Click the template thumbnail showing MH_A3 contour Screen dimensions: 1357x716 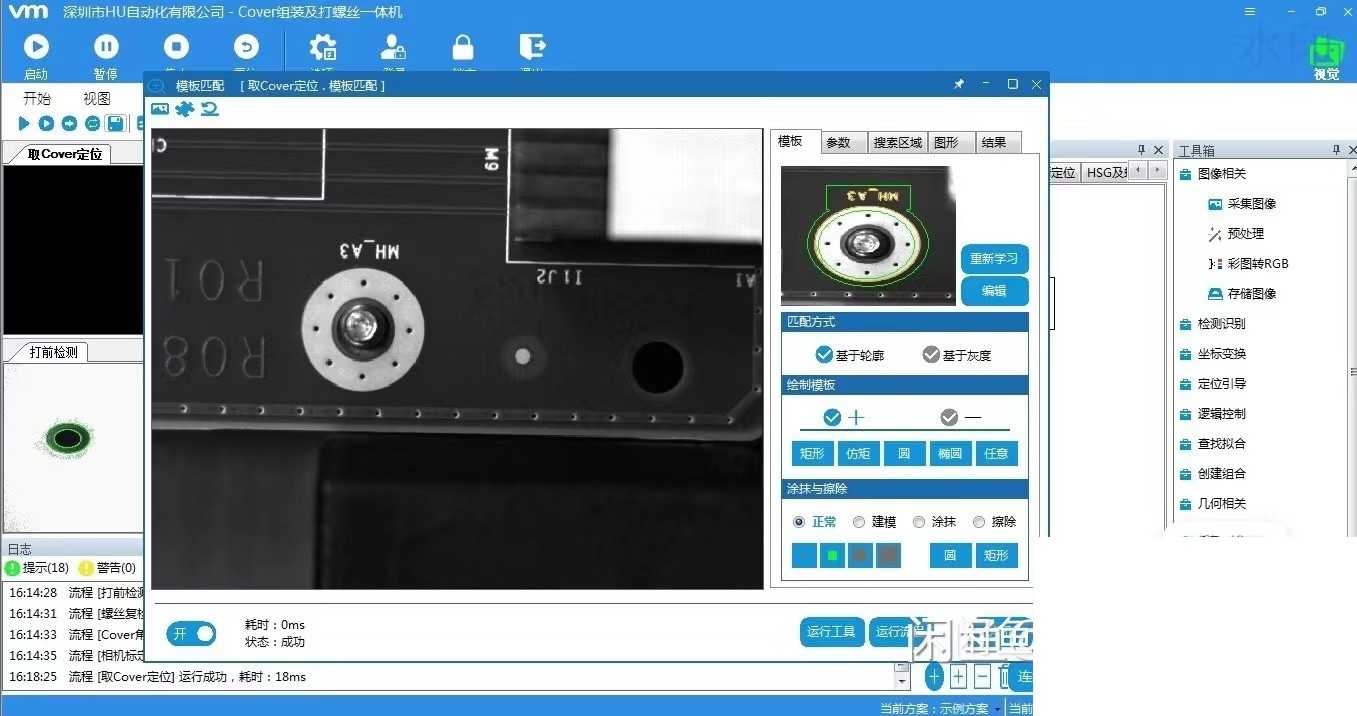pyautogui.click(x=868, y=236)
